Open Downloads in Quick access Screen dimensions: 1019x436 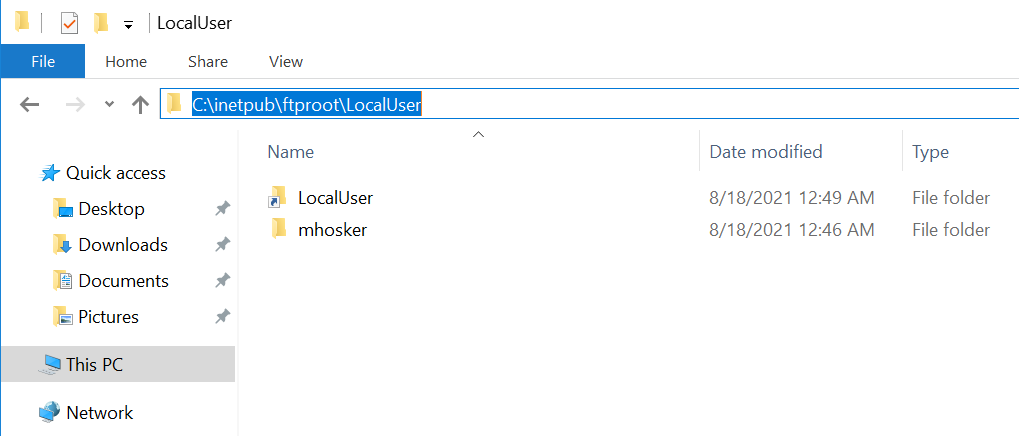[x=123, y=245]
